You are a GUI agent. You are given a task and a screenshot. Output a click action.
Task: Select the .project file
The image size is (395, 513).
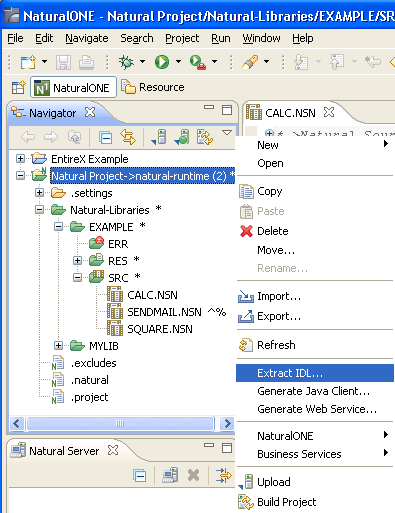(x=89, y=397)
